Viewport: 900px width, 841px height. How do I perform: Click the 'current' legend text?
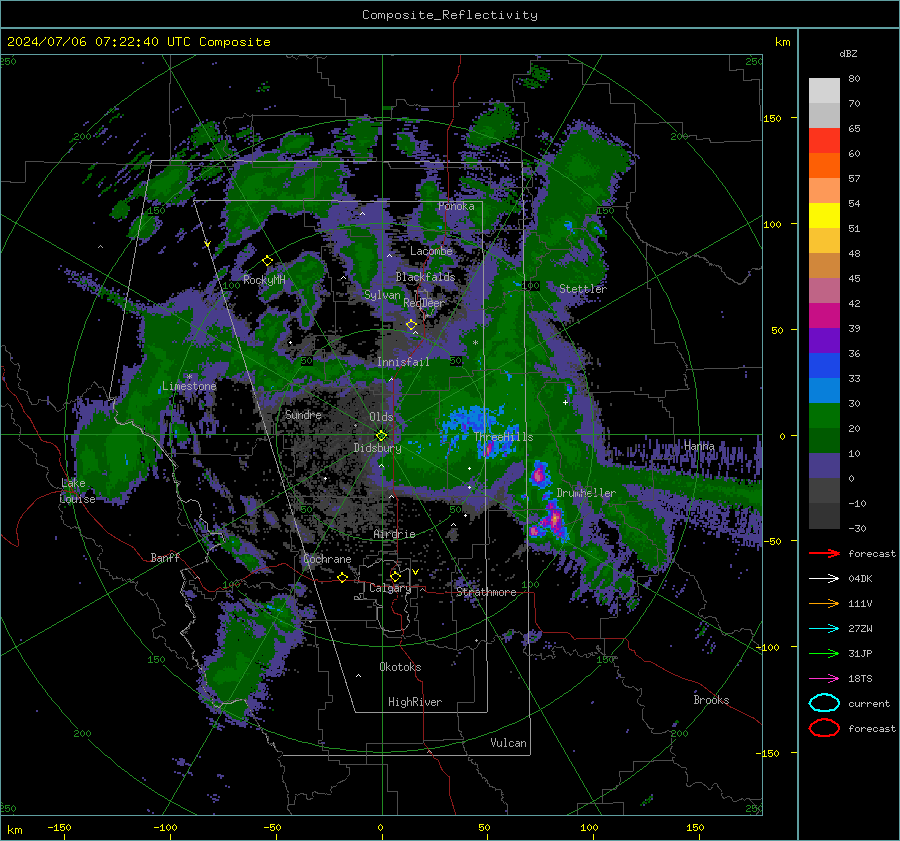click(869, 704)
